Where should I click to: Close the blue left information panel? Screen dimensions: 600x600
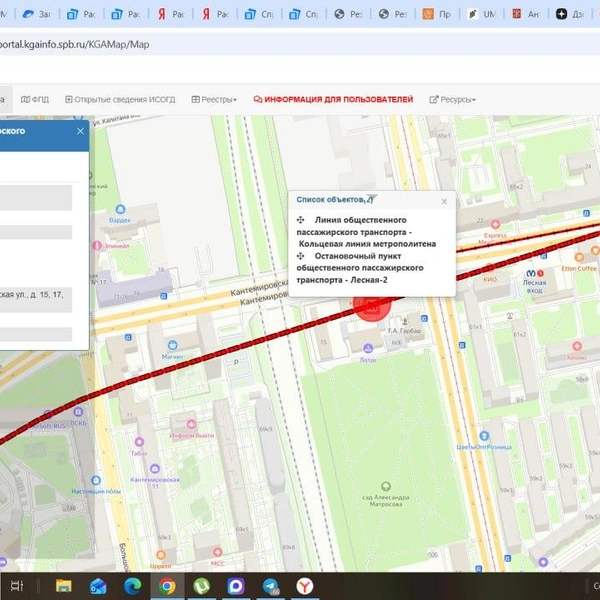pos(80,131)
